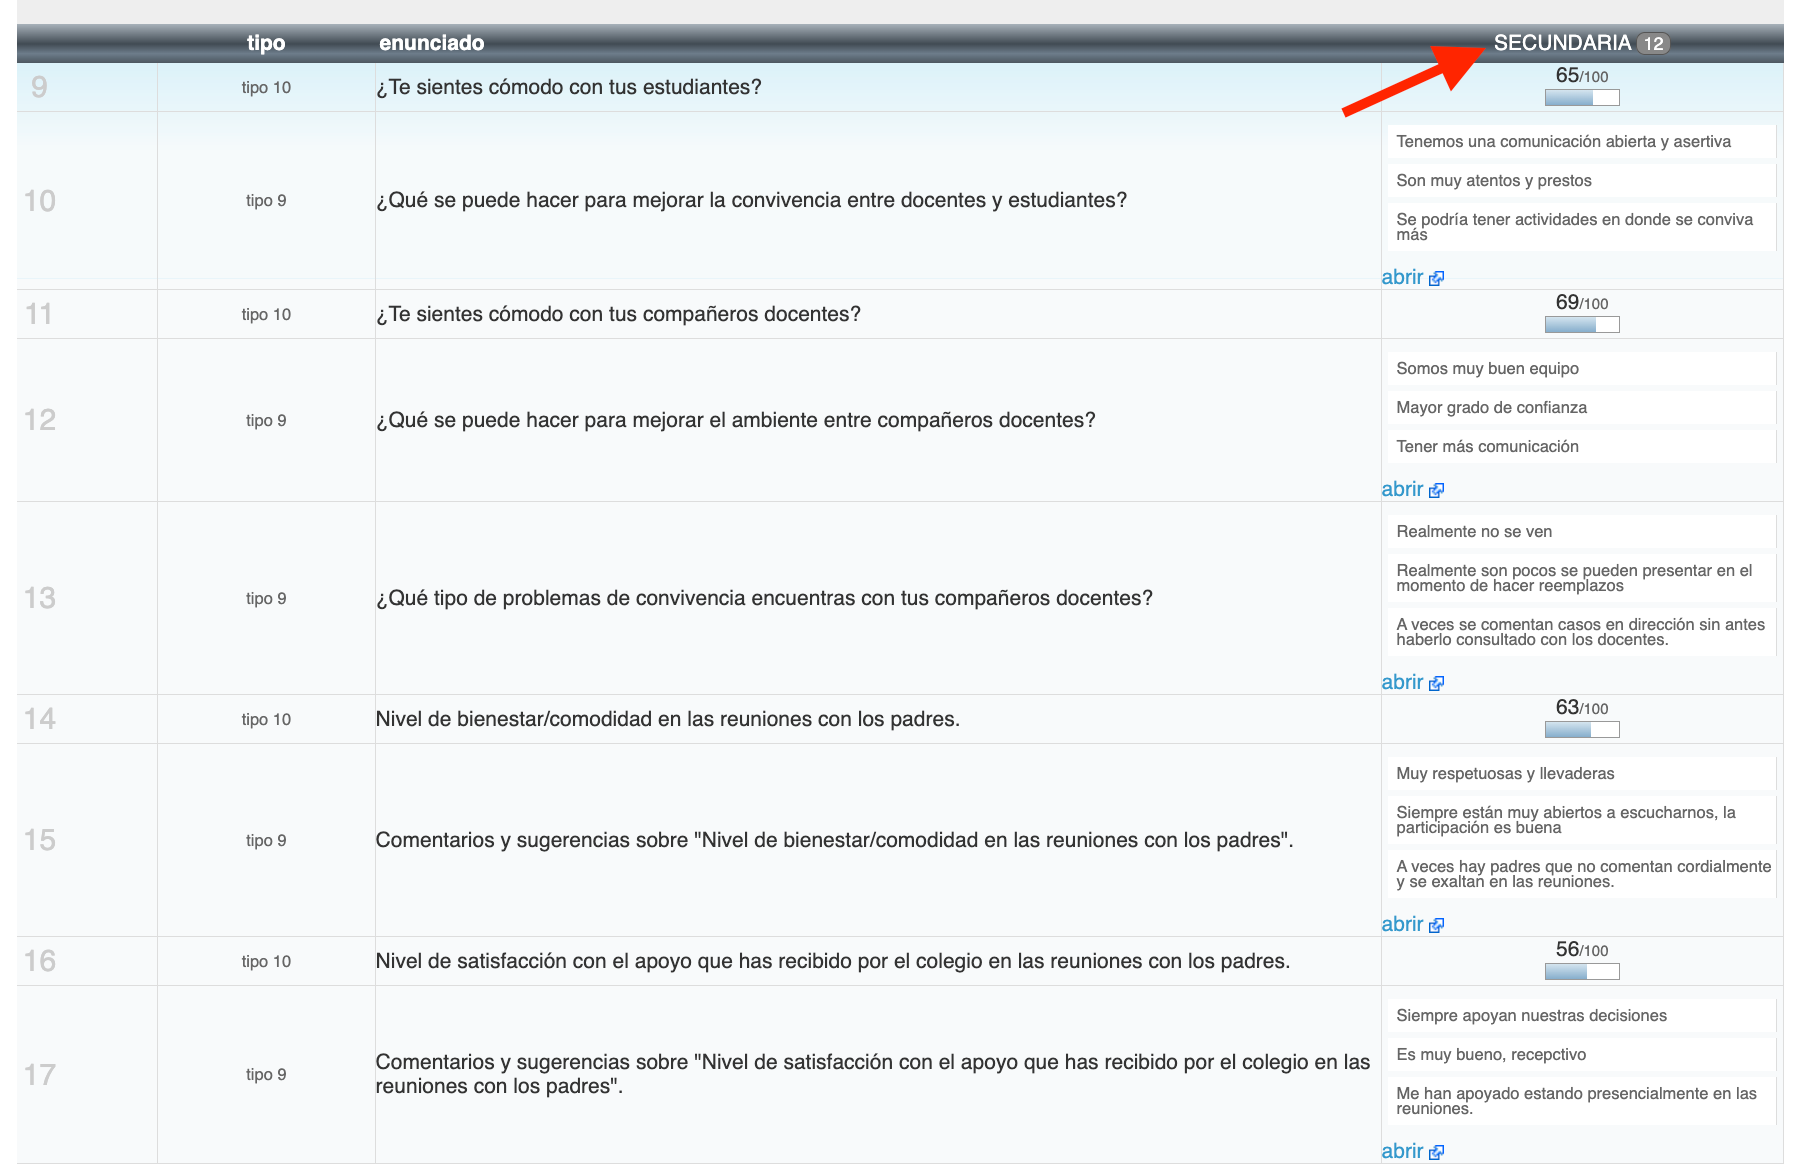Screen dimensions: 1802x1164
Task: Click the tipo column header
Action: [x=266, y=43]
